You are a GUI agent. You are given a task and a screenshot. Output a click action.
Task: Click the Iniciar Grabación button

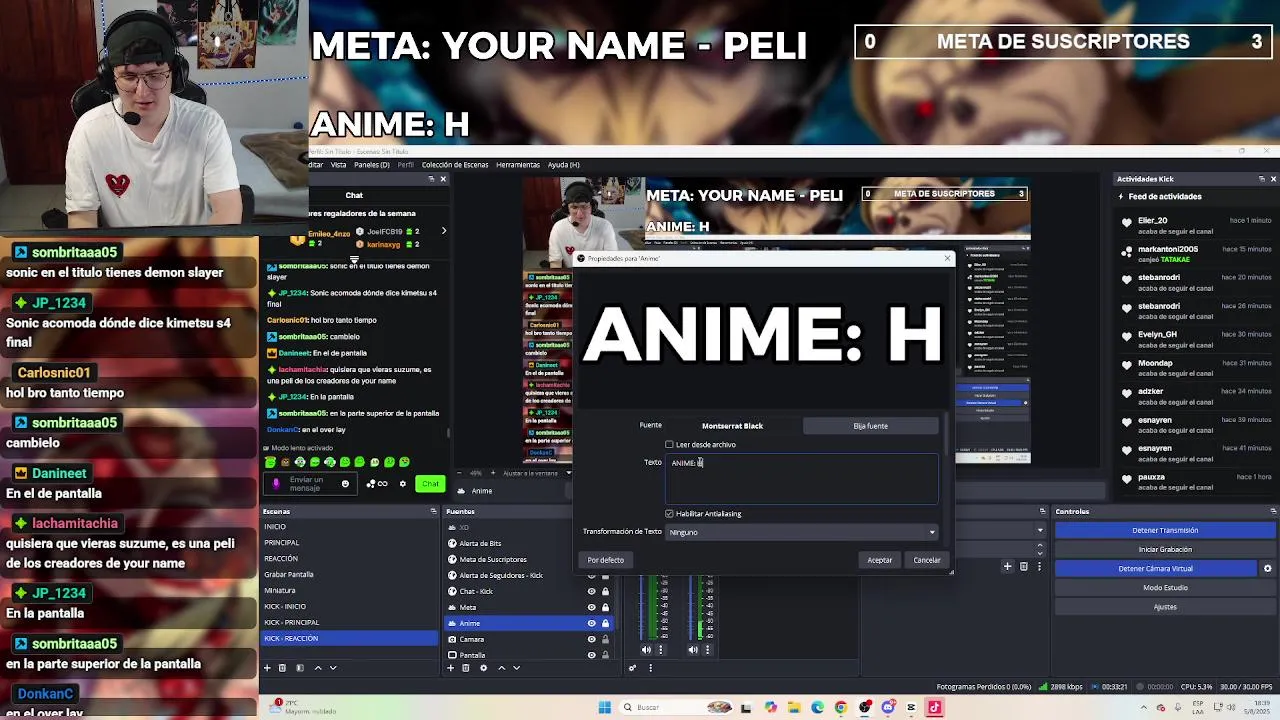click(x=1165, y=549)
